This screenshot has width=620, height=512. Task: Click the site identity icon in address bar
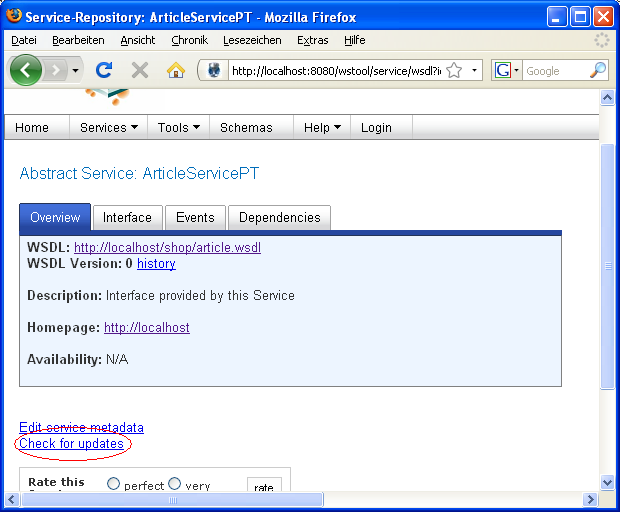click(214, 71)
